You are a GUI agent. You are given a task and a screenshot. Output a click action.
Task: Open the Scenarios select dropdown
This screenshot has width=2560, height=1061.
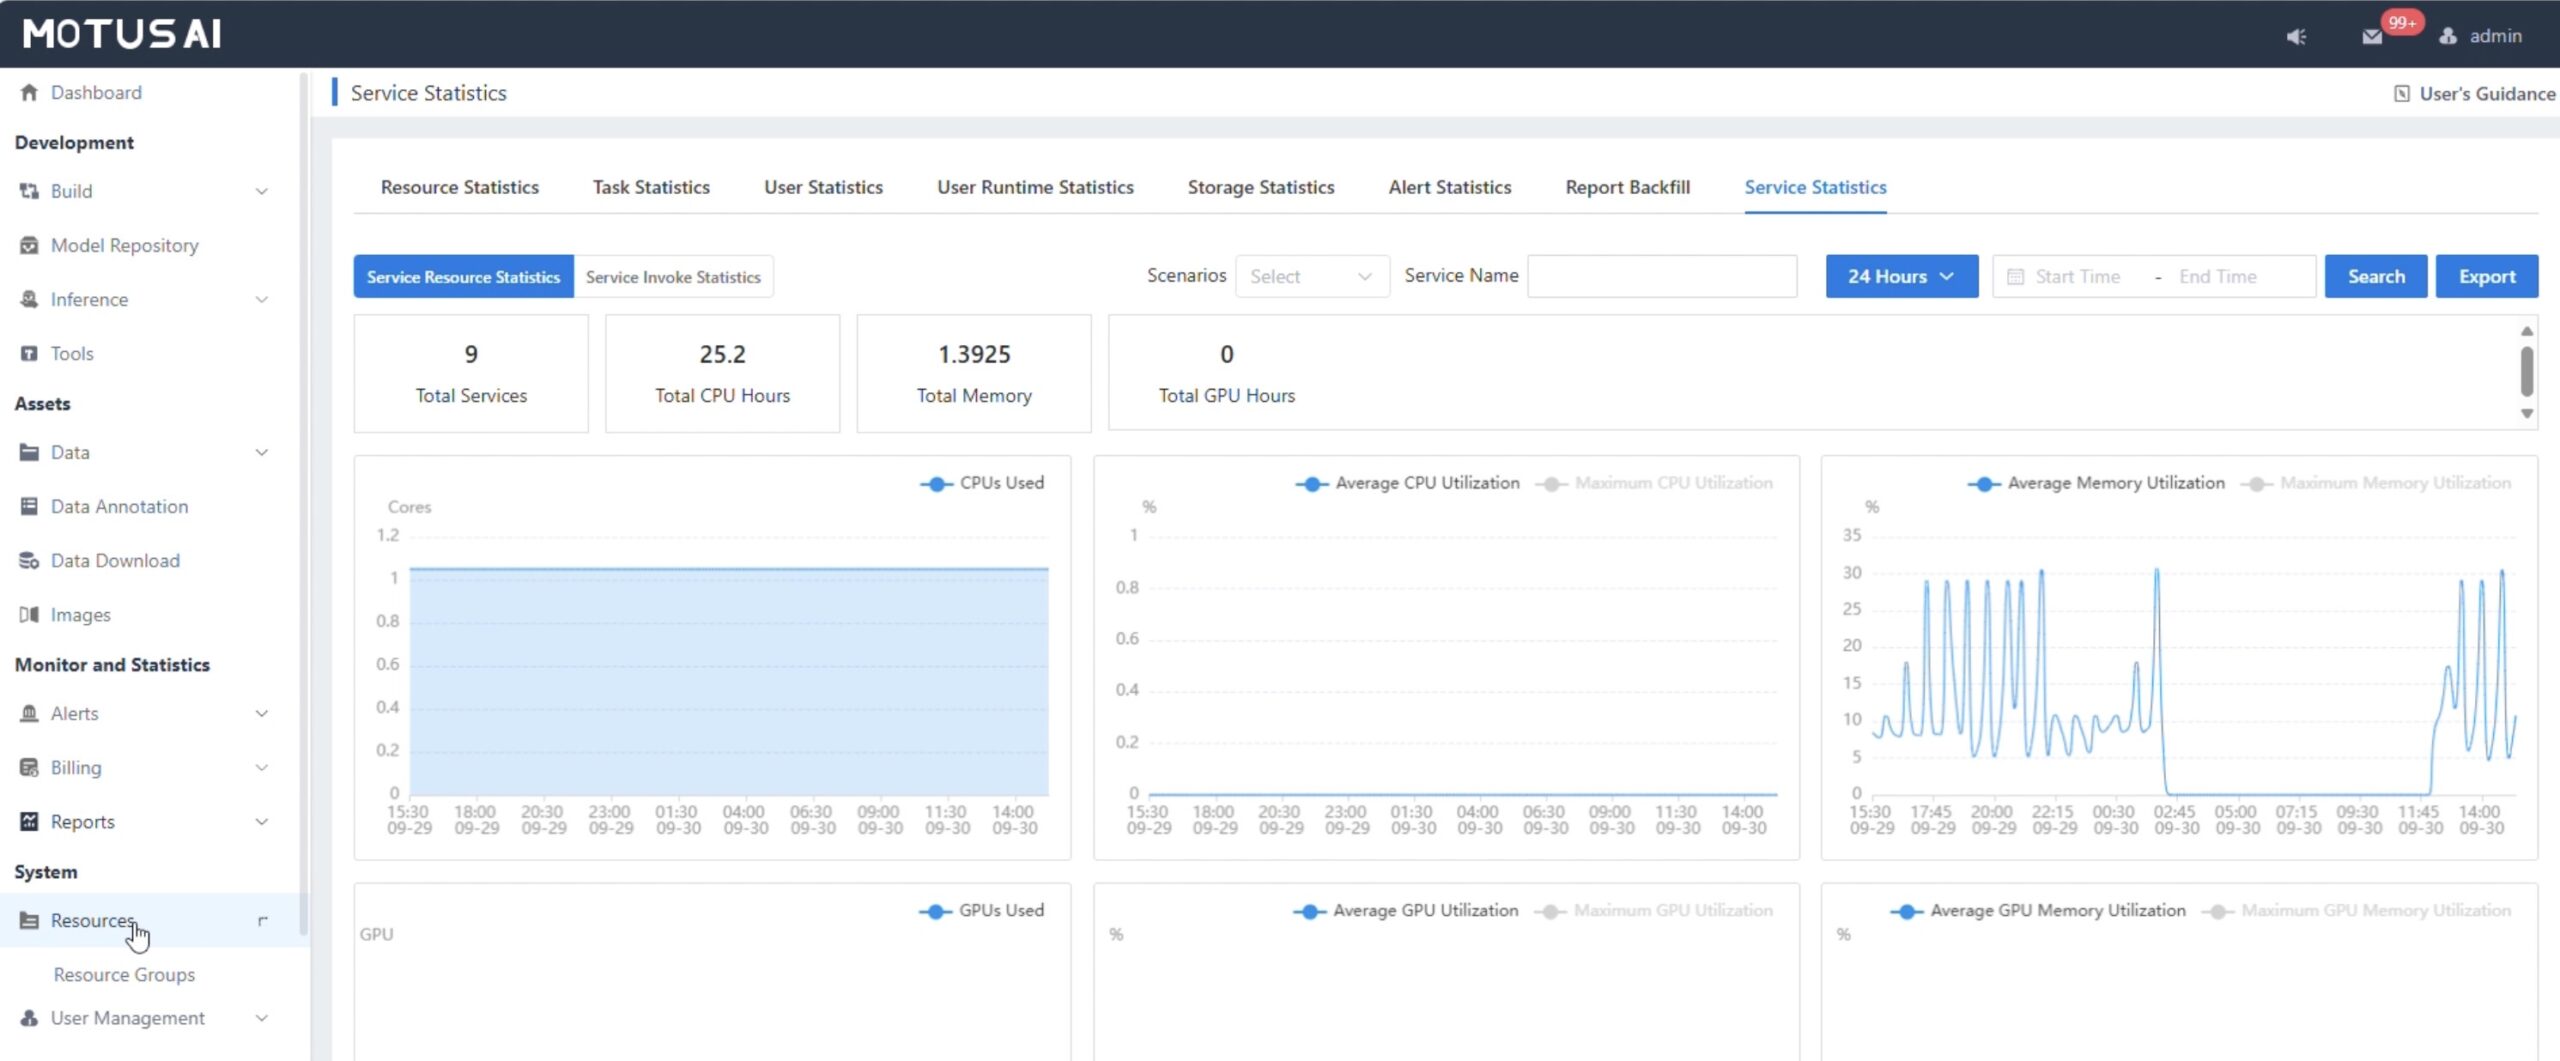click(x=1311, y=277)
